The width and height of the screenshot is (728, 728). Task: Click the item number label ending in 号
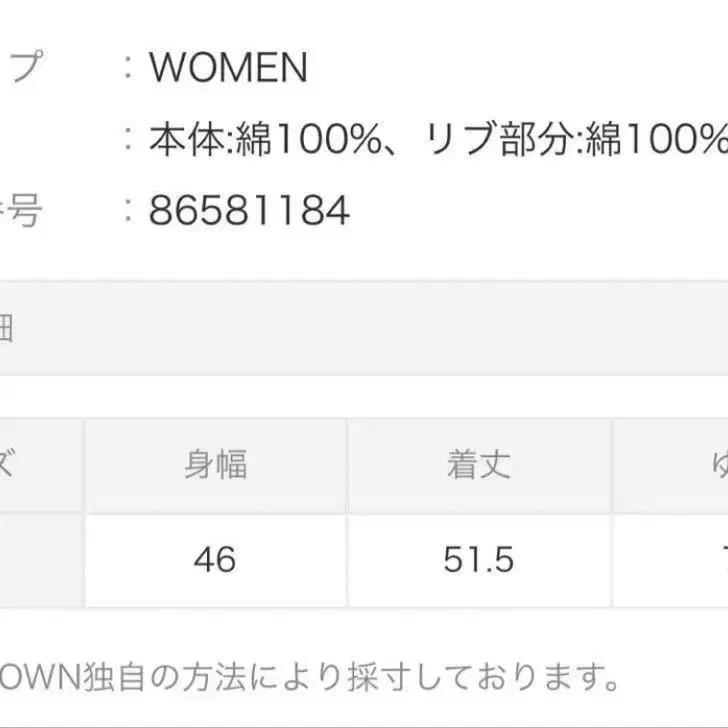pos(22,211)
